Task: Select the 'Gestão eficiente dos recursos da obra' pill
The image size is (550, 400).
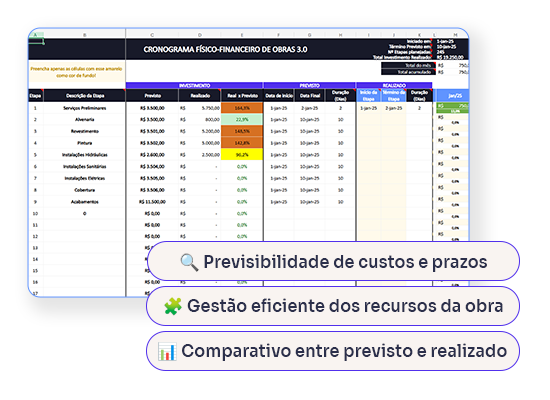Action: [x=333, y=306]
